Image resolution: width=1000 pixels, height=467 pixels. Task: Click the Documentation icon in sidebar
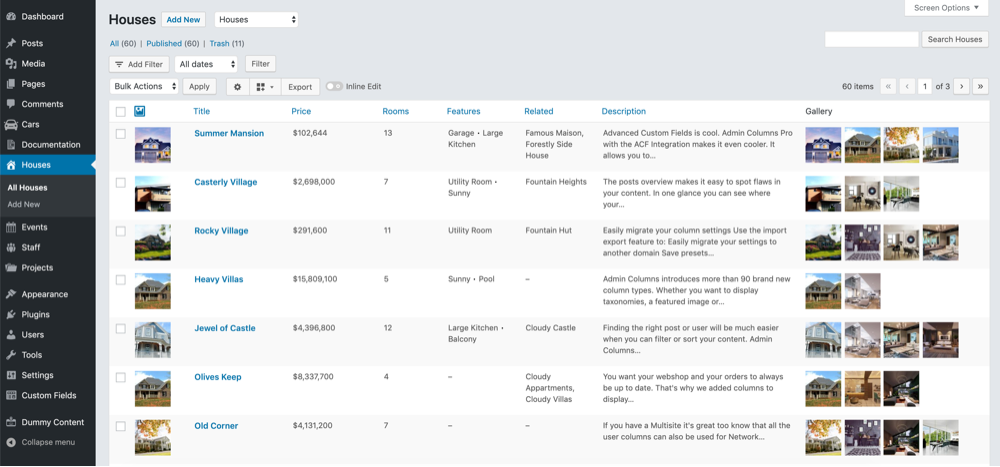[11, 145]
